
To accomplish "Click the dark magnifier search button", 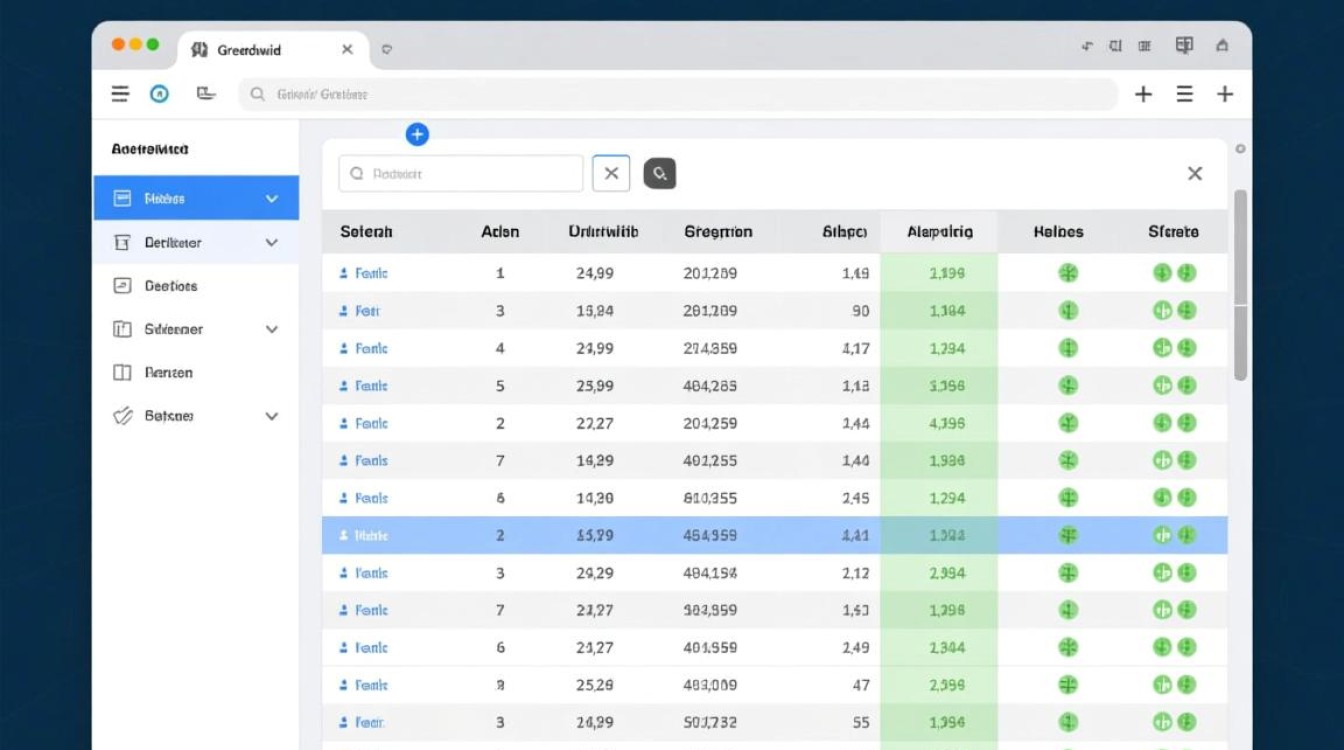I will coord(659,173).
